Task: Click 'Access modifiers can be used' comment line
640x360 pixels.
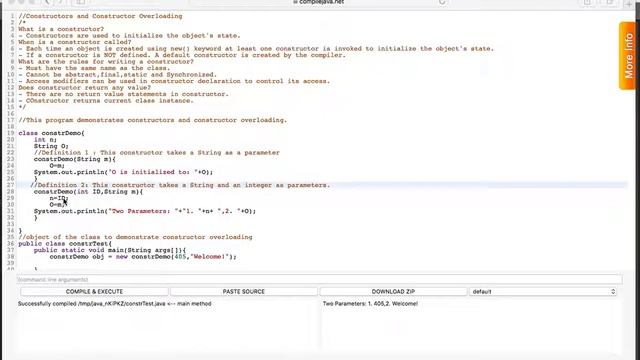Action: (174, 81)
